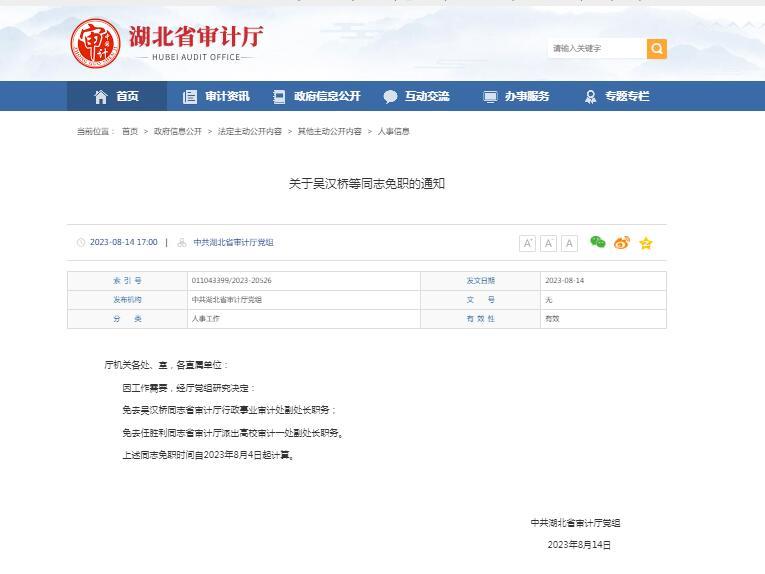Image resolution: width=765 pixels, height=574 pixels.
Task: Click the organization icon beside 中共湖北省审计厅党组
Action: pyautogui.click(x=181, y=242)
